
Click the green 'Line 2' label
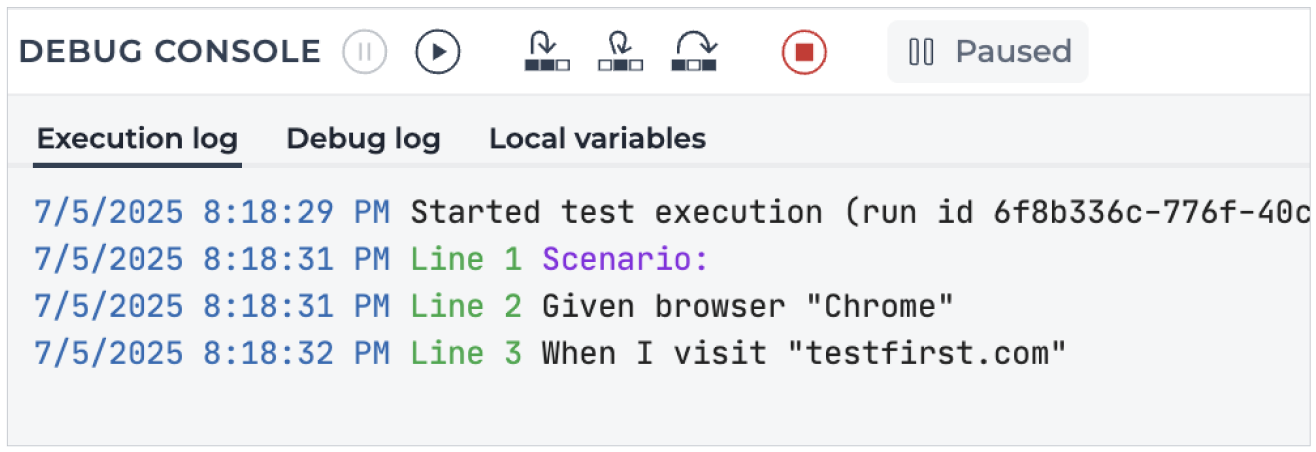tap(466, 307)
